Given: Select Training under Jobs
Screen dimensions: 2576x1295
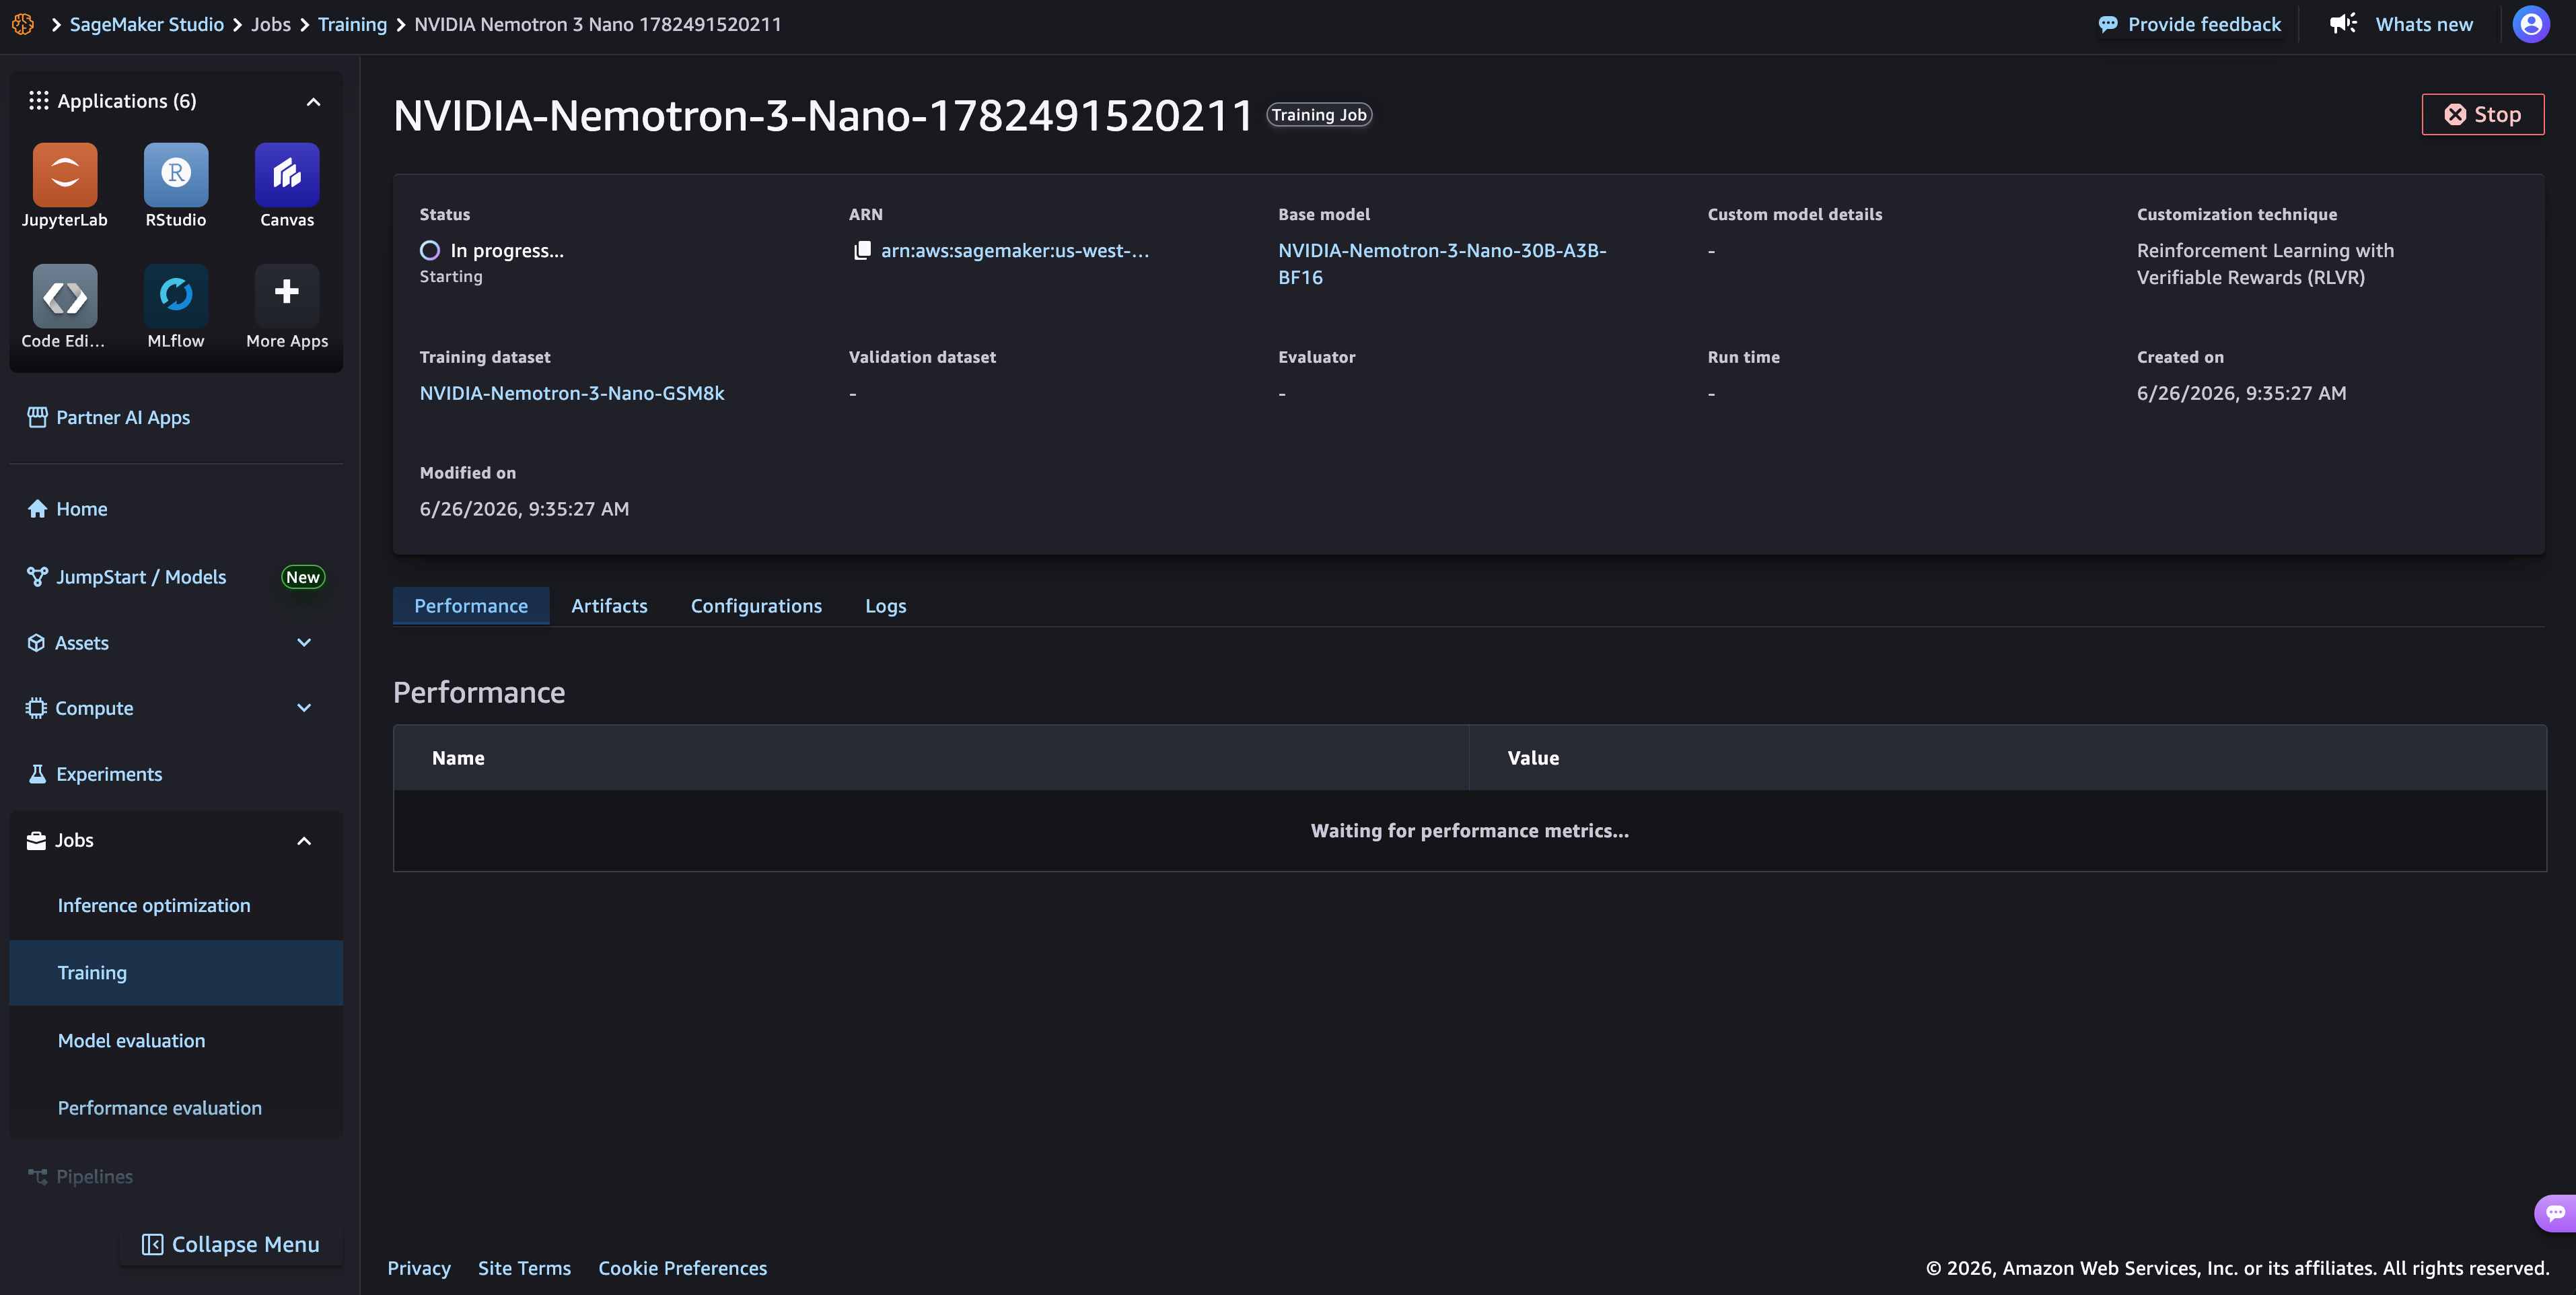Looking at the screenshot, I should [x=176, y=973].
